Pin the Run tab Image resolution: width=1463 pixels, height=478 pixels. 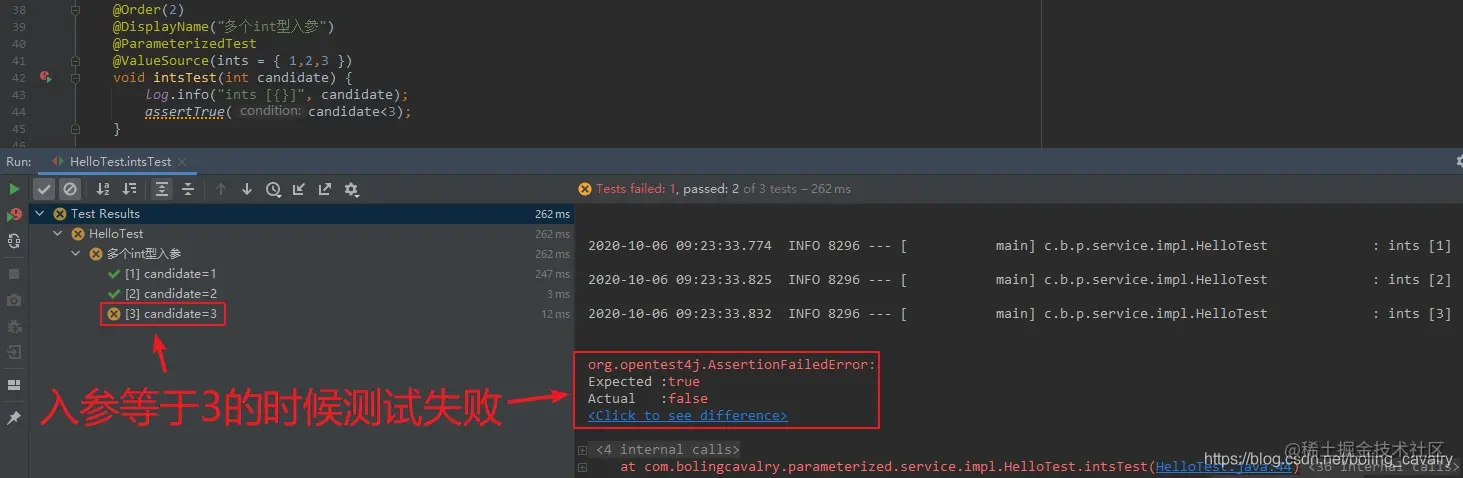pyautogui.click(x=14, y=418)
